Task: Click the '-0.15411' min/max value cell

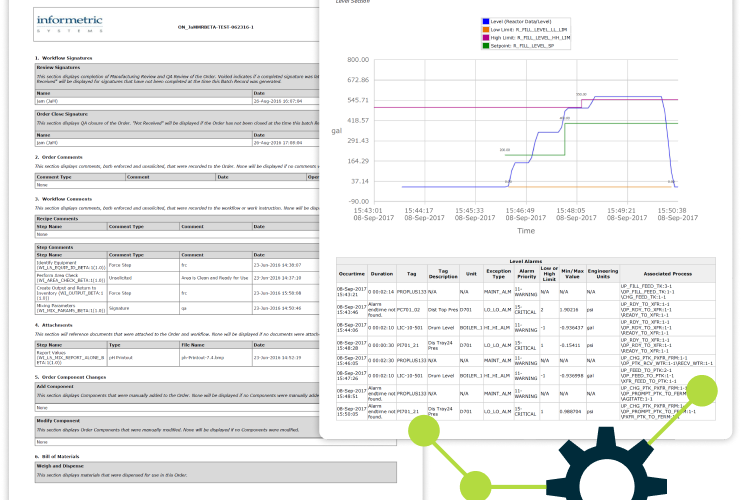Action: pyautogui.click(x=572, y=345)
